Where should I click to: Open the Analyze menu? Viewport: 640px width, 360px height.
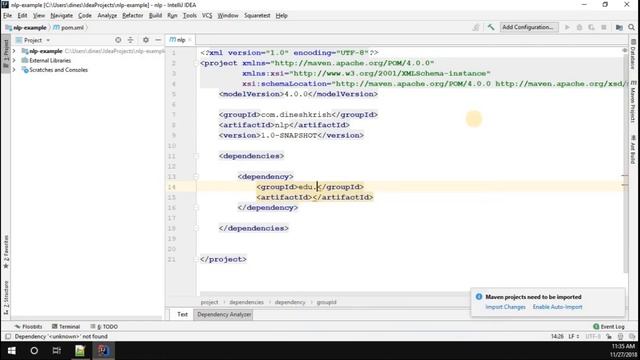pos(107,16)
